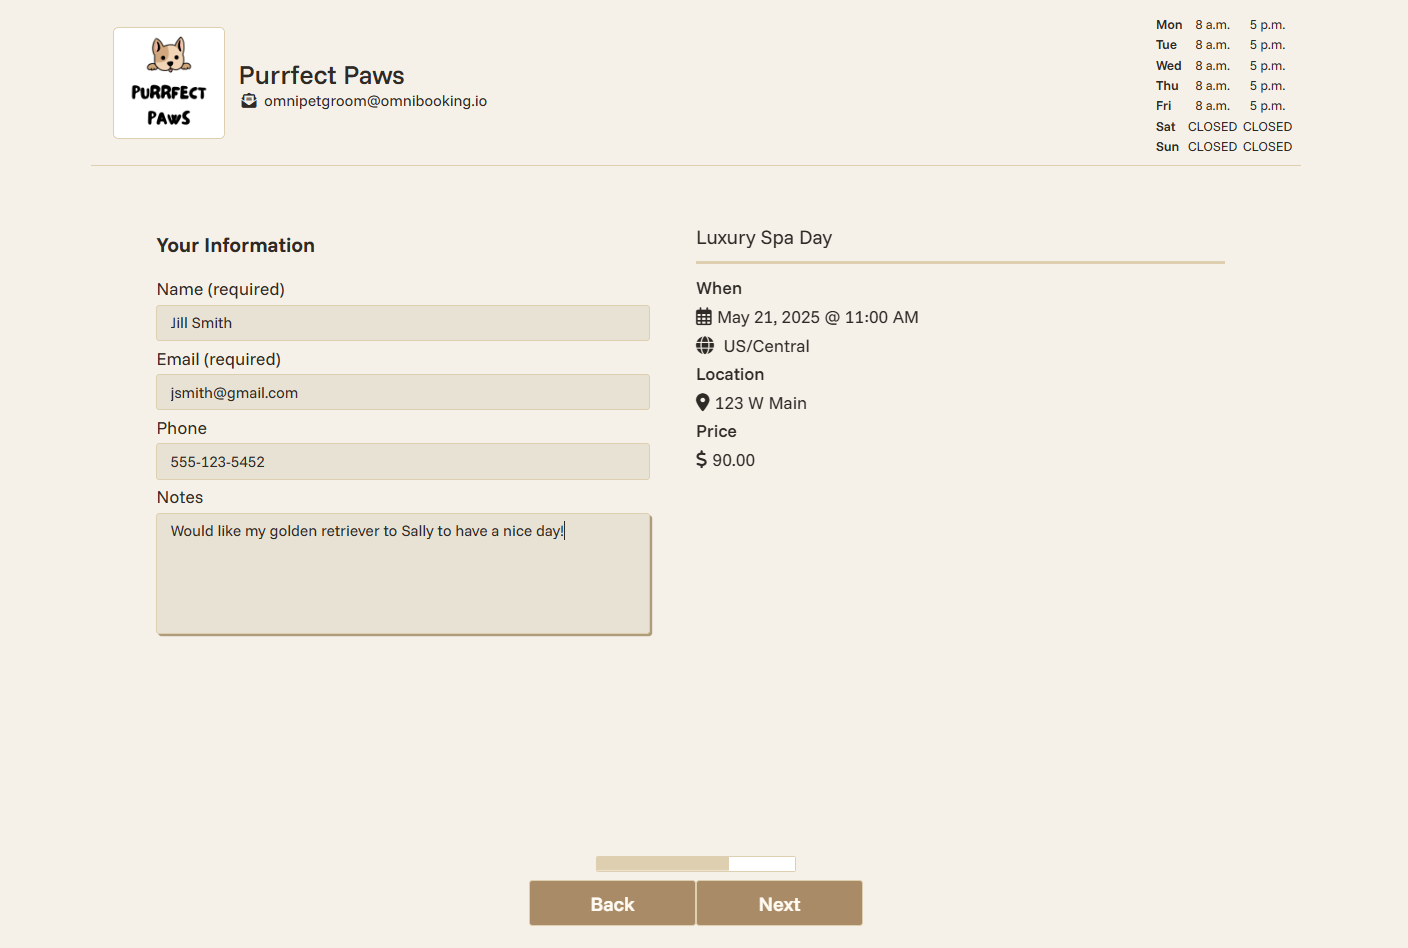Open the omnipetgroom@omnibooking.io email link

tap(375, 101)
